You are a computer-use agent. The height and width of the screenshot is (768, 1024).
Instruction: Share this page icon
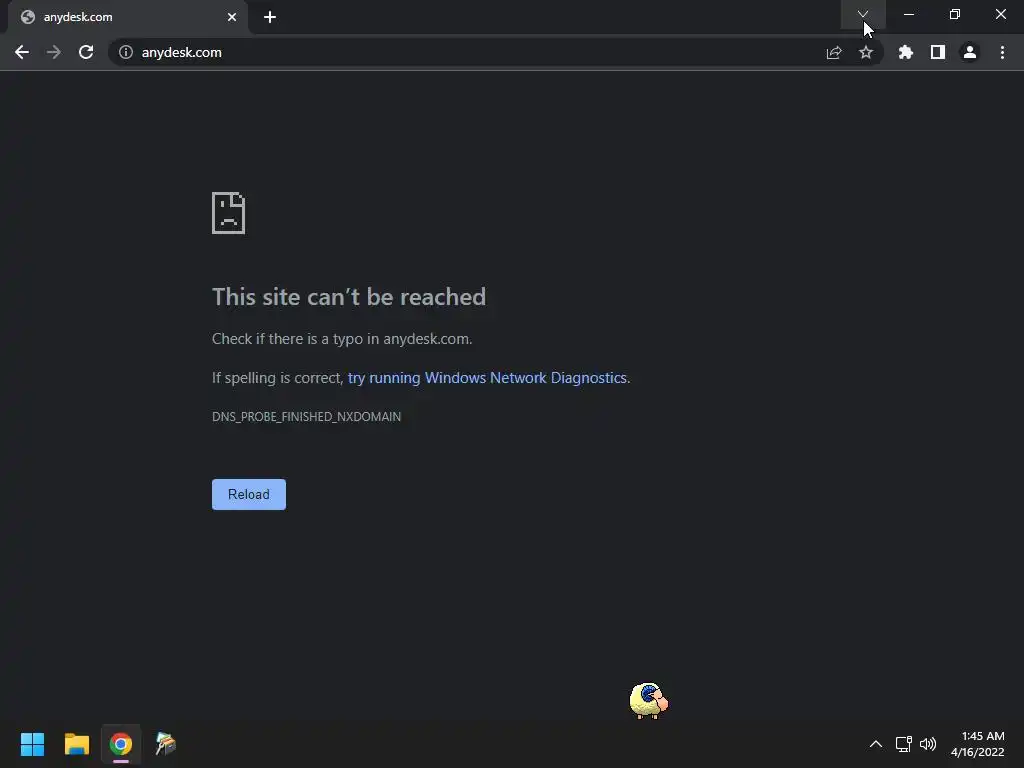[x=834, y=52]
